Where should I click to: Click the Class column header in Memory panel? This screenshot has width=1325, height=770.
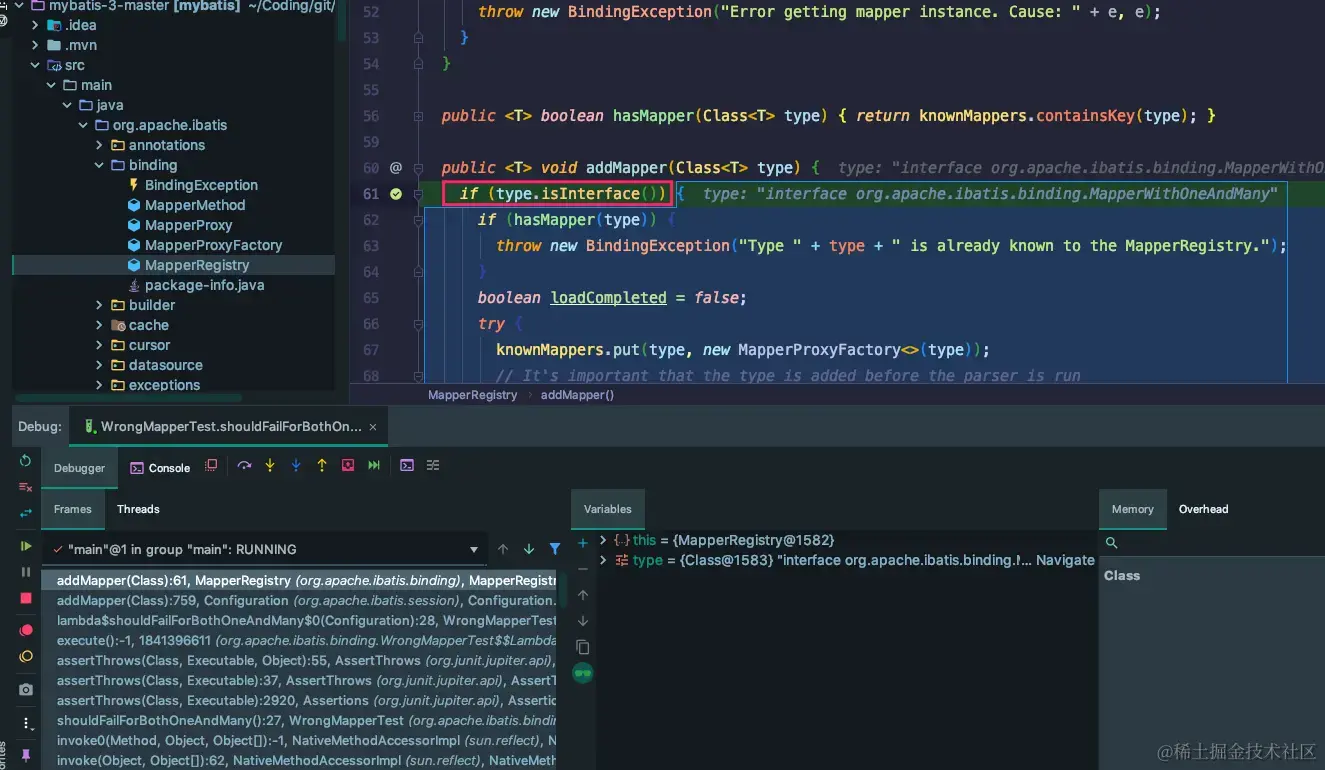[x=1122, y=576]
